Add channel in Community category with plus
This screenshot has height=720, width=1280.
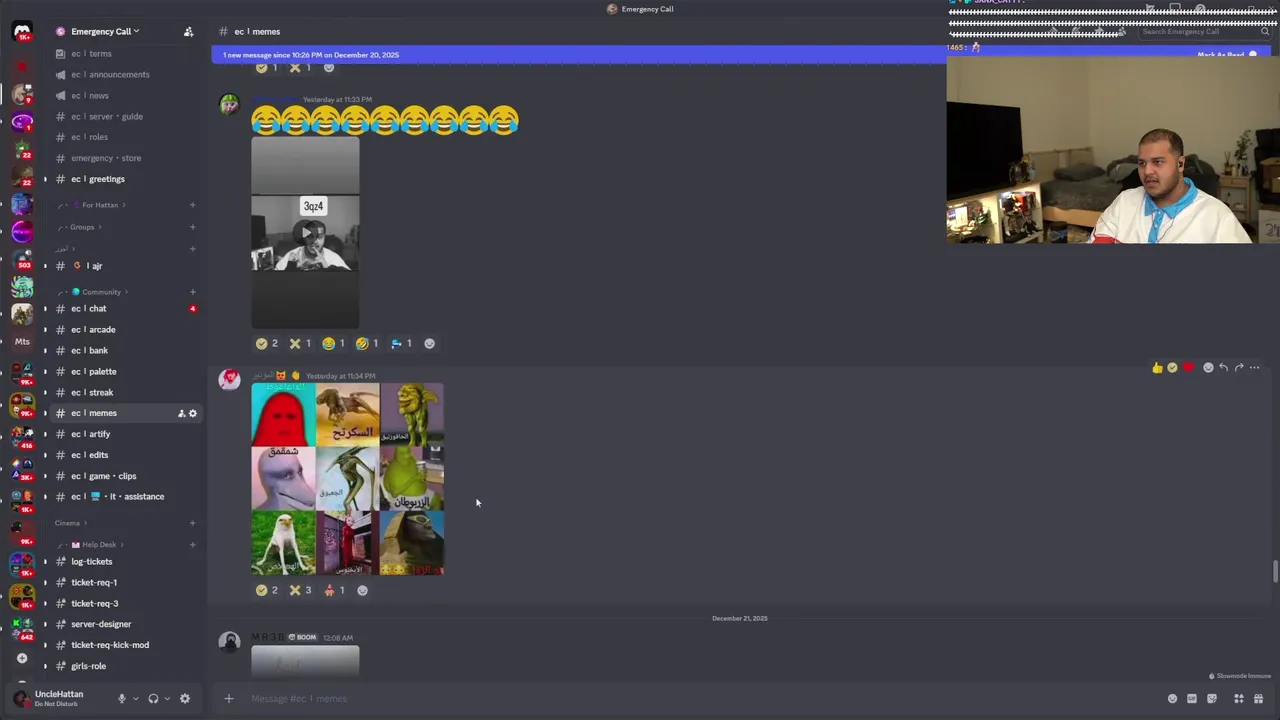pyautogui.click(x=192, y=292)
